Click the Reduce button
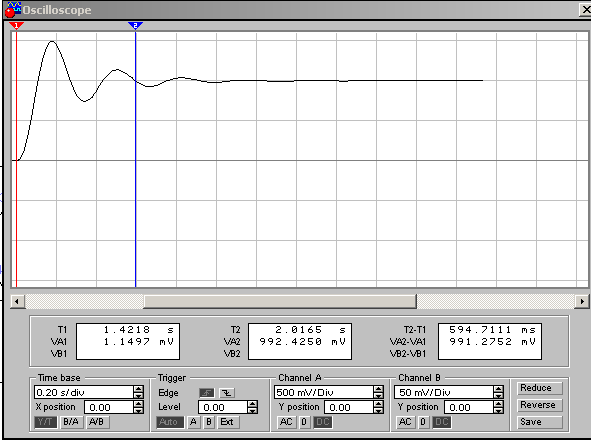 (x=540, y=388)
